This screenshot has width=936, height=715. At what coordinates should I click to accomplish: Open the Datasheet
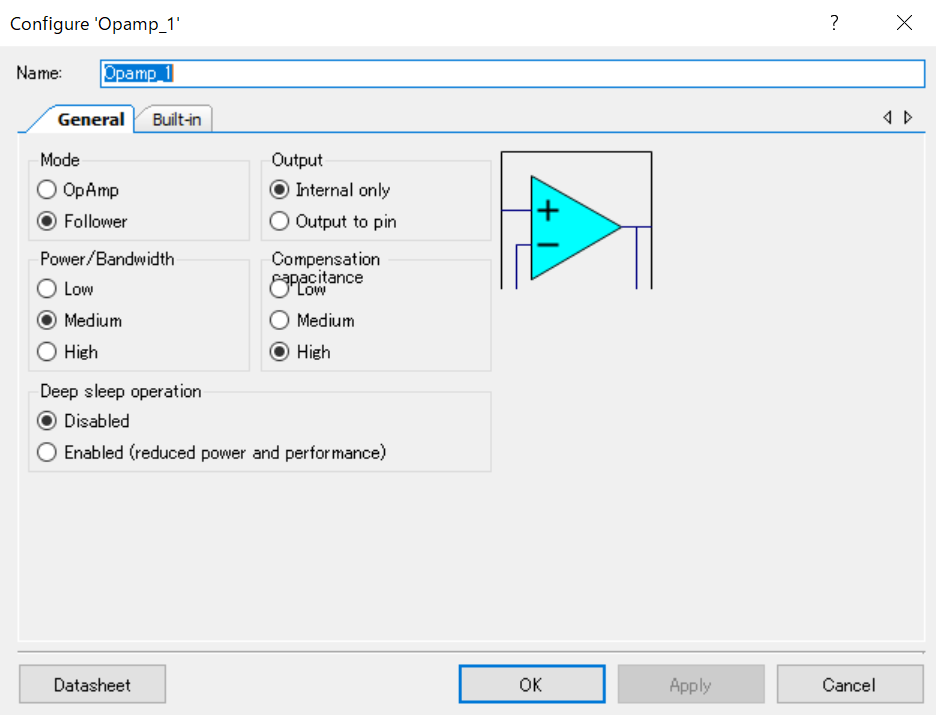92,685
